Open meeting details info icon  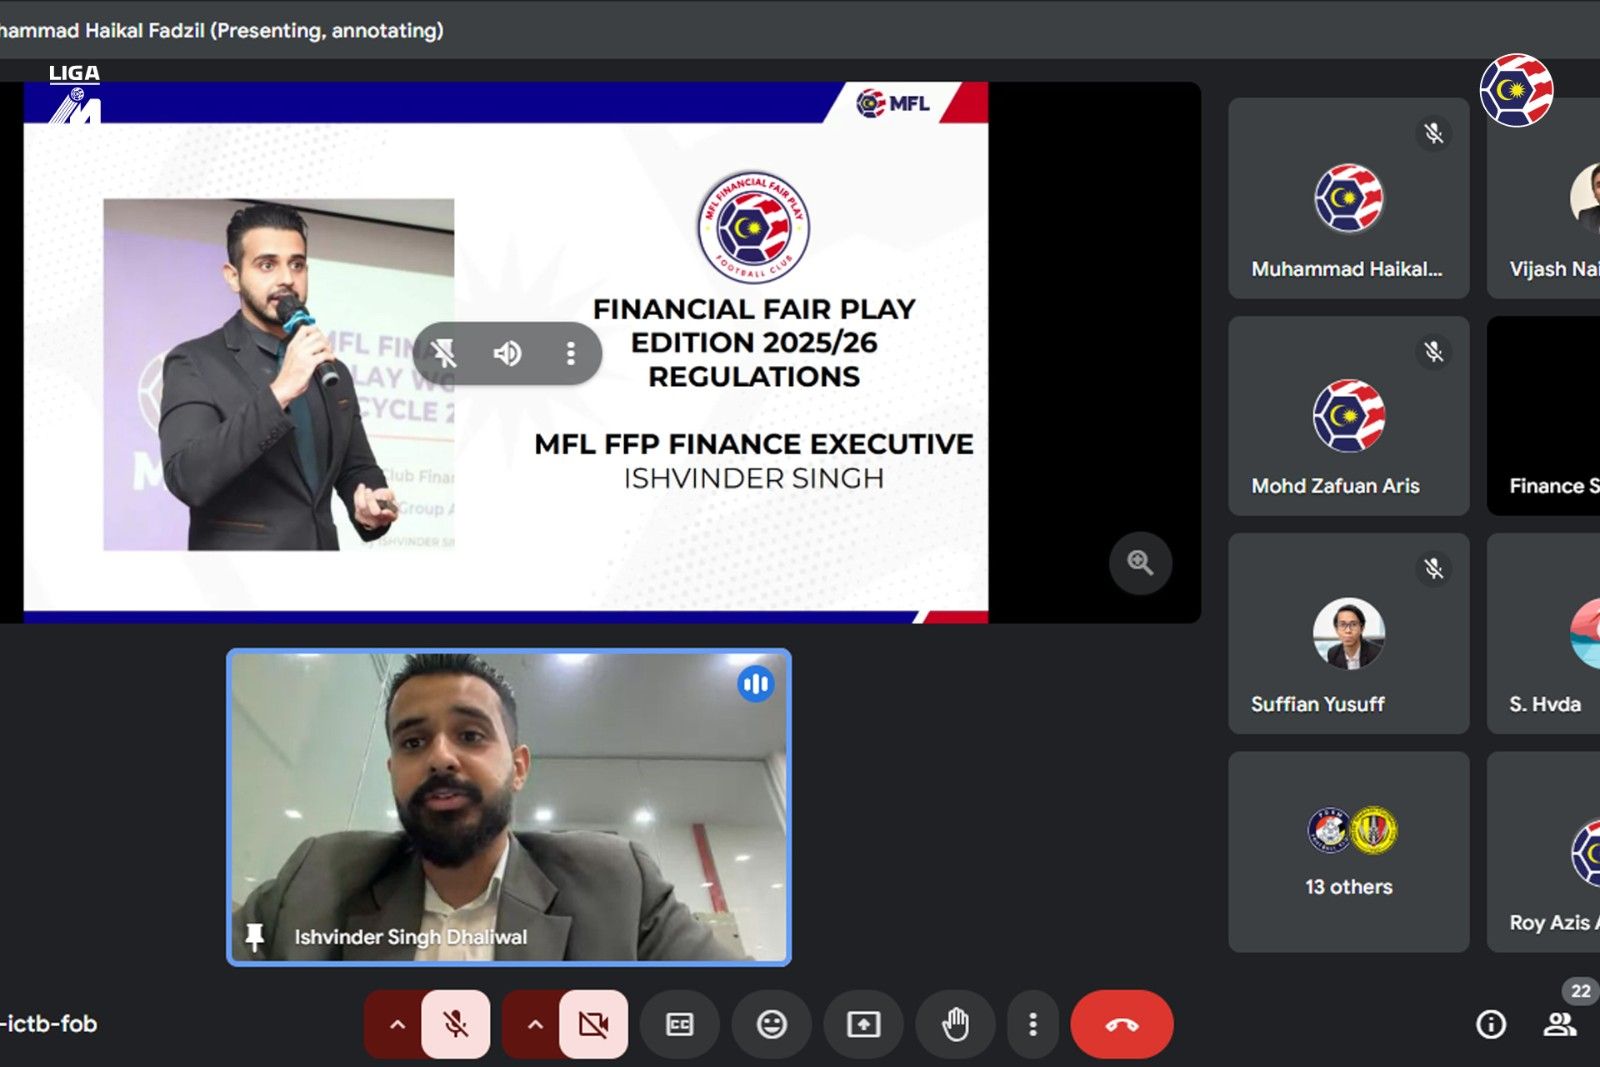pos(1491,1024)
